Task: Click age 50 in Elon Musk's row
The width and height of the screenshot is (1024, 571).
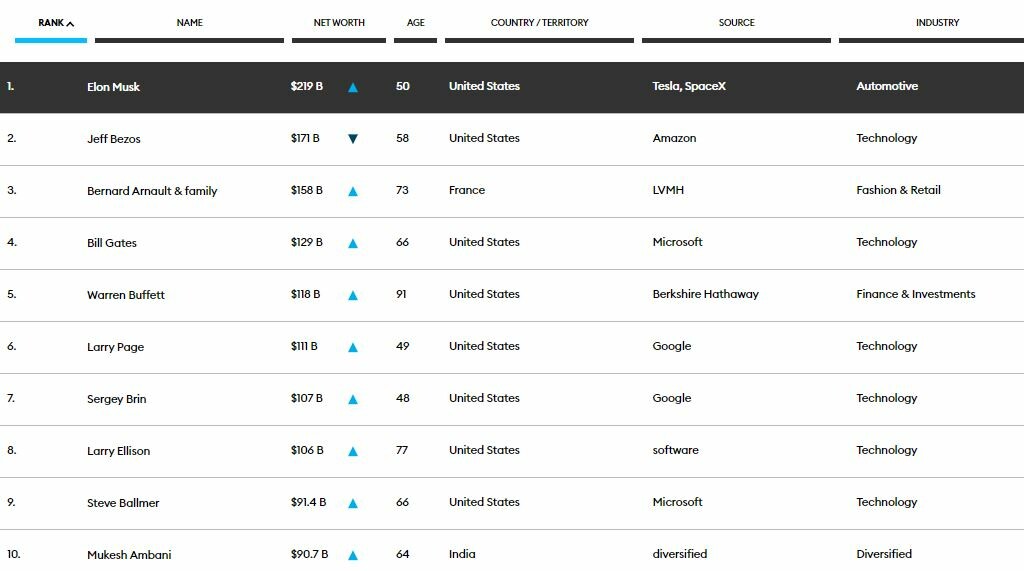Action: pos(403,86)
